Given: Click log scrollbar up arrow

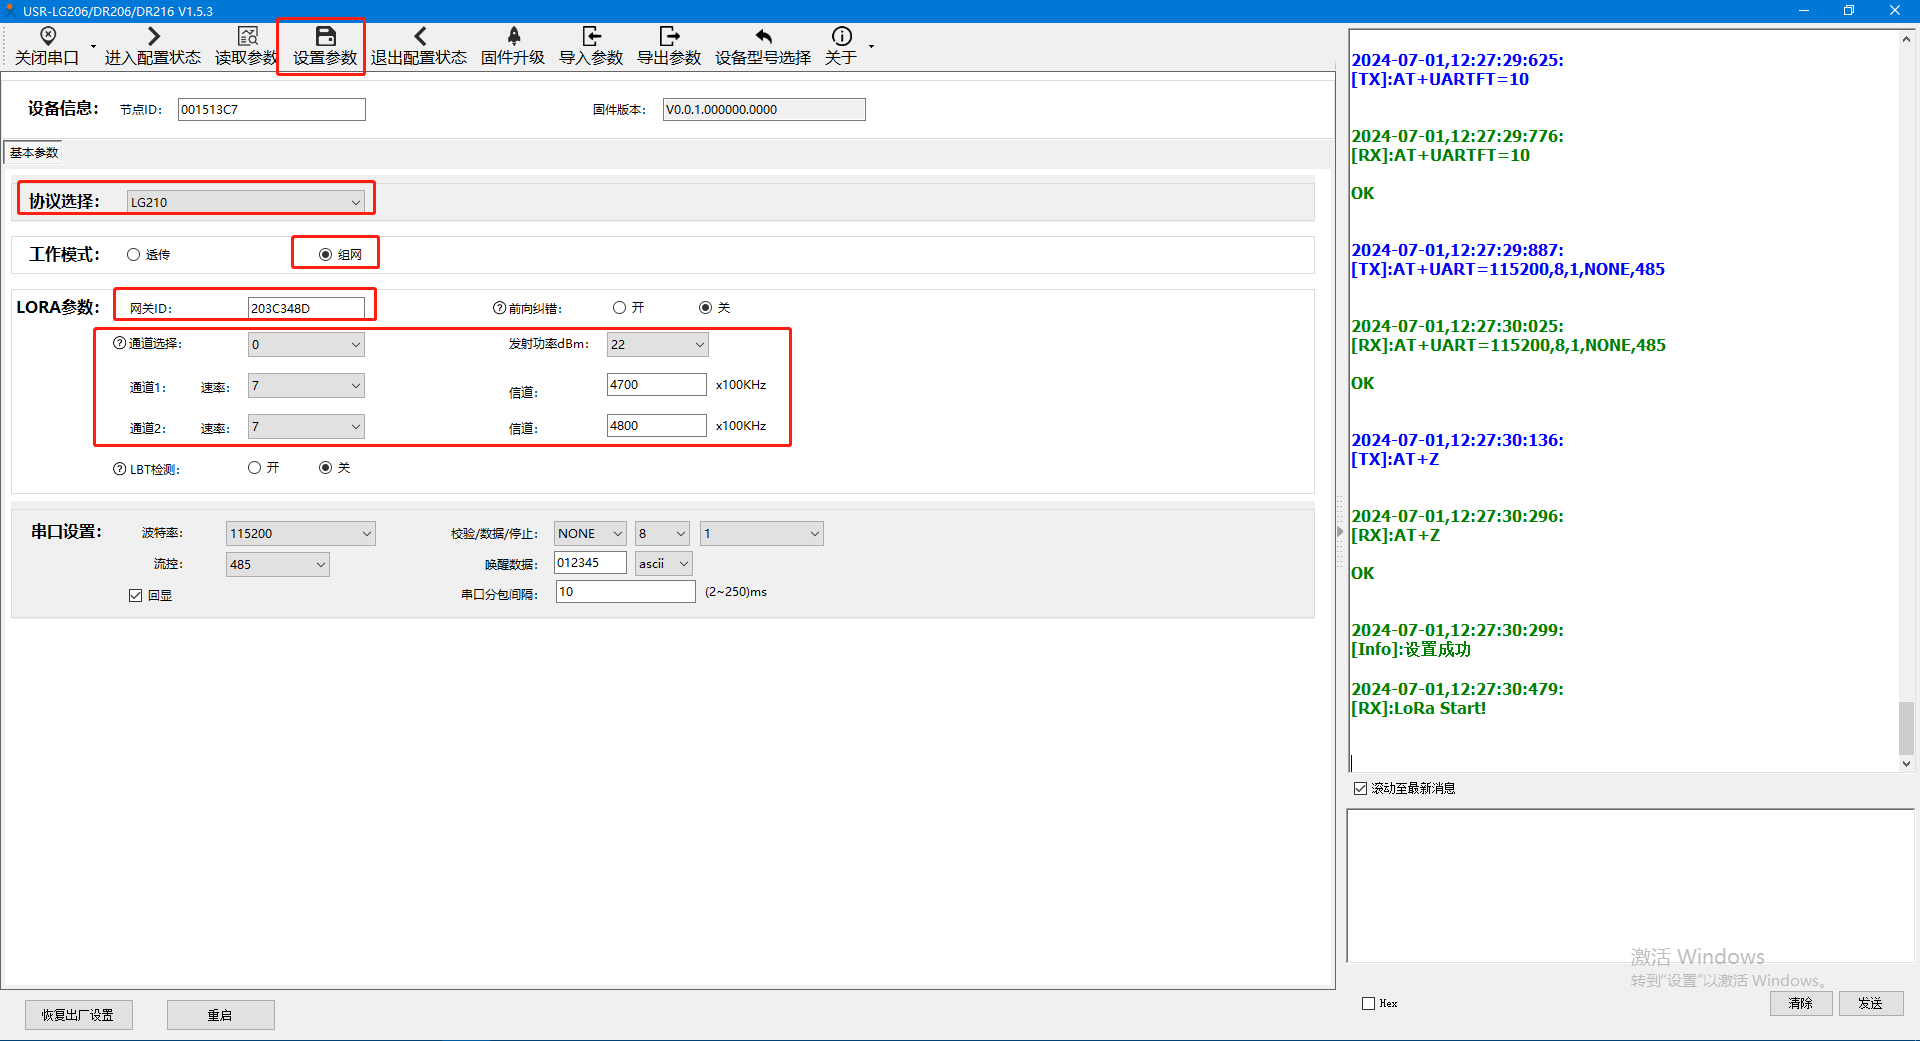Looking at the screenshot, I should 1906,39.
